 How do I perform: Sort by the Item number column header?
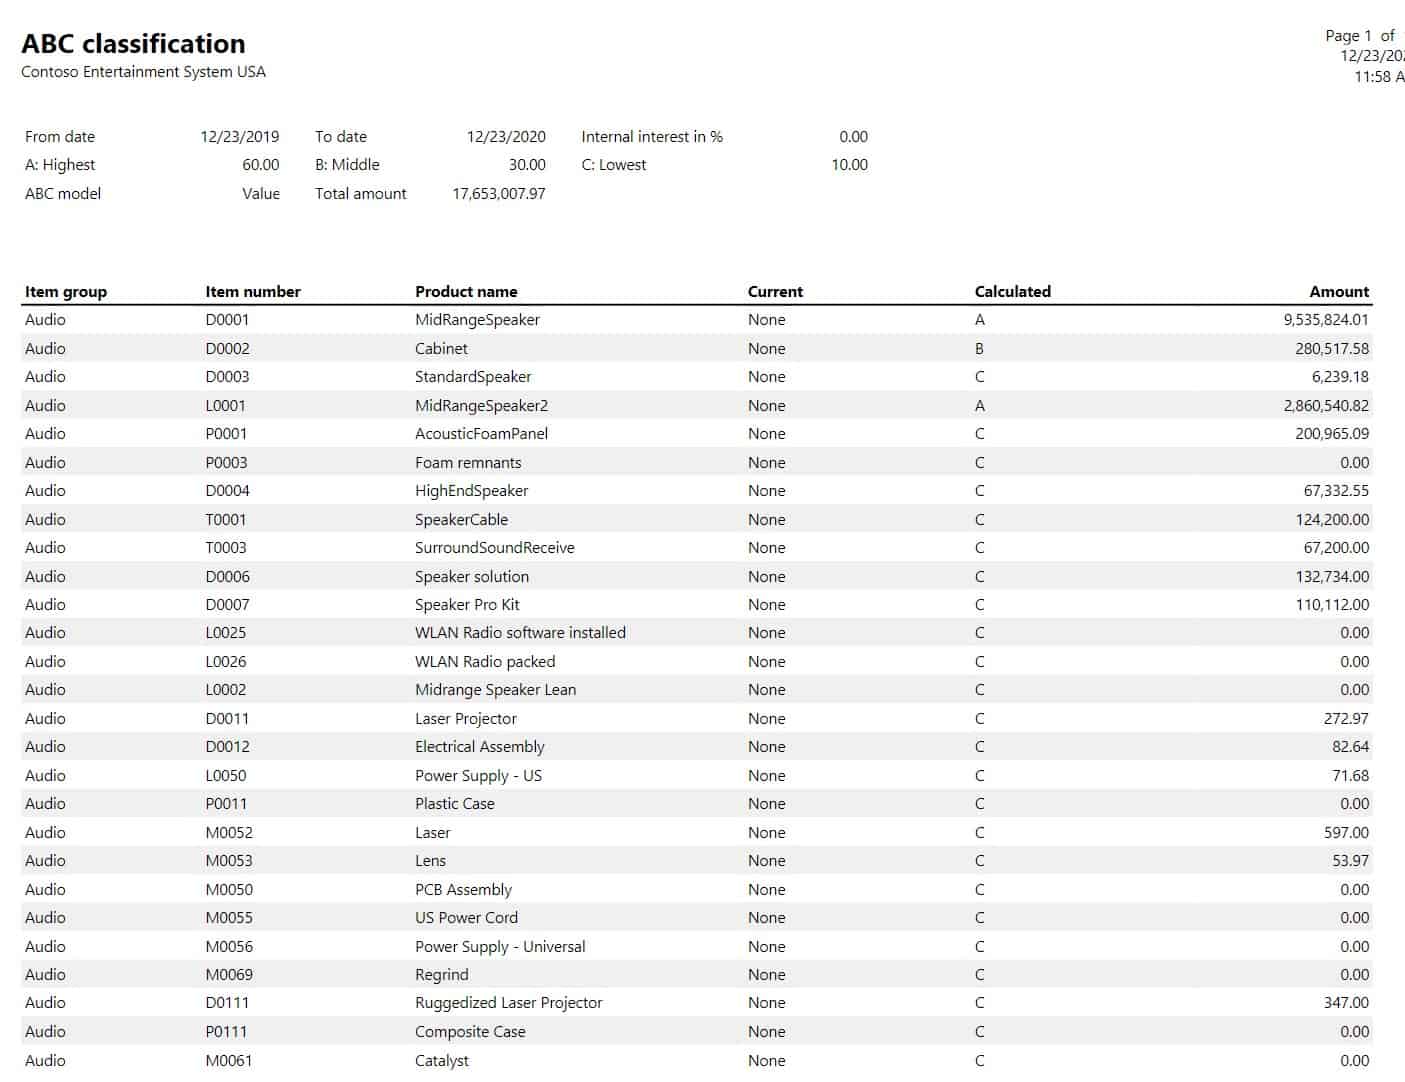[x=253, y=291]
